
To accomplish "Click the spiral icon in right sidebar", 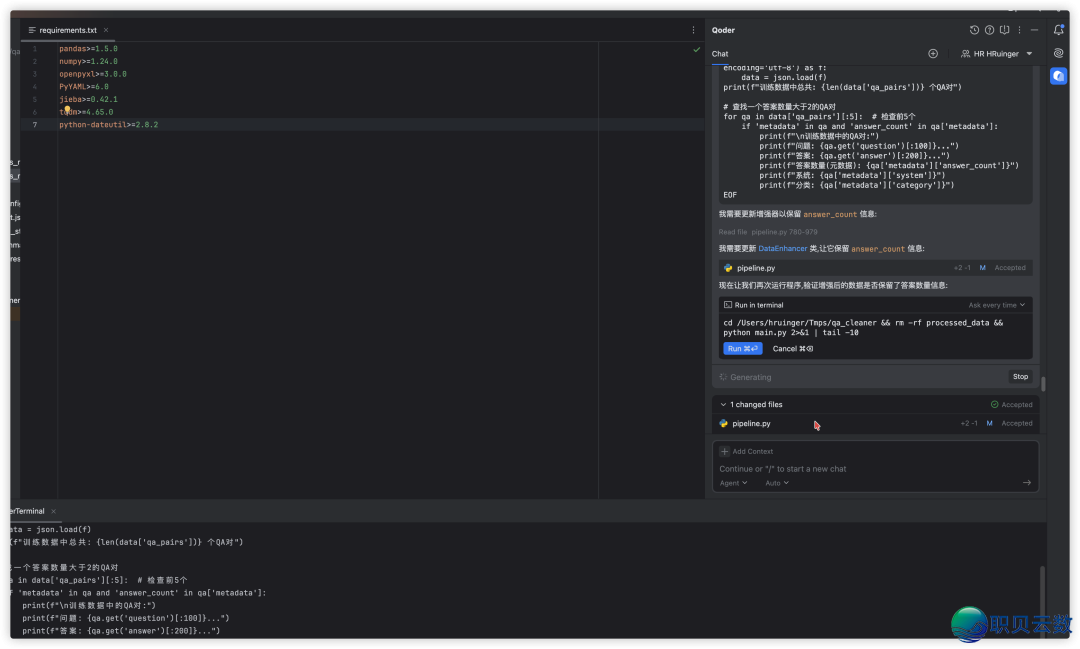I will (1058, 53).
